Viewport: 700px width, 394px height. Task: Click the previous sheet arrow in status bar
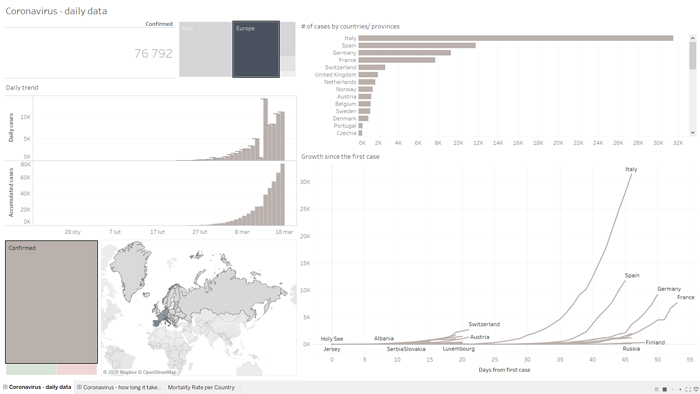[673, 390]
